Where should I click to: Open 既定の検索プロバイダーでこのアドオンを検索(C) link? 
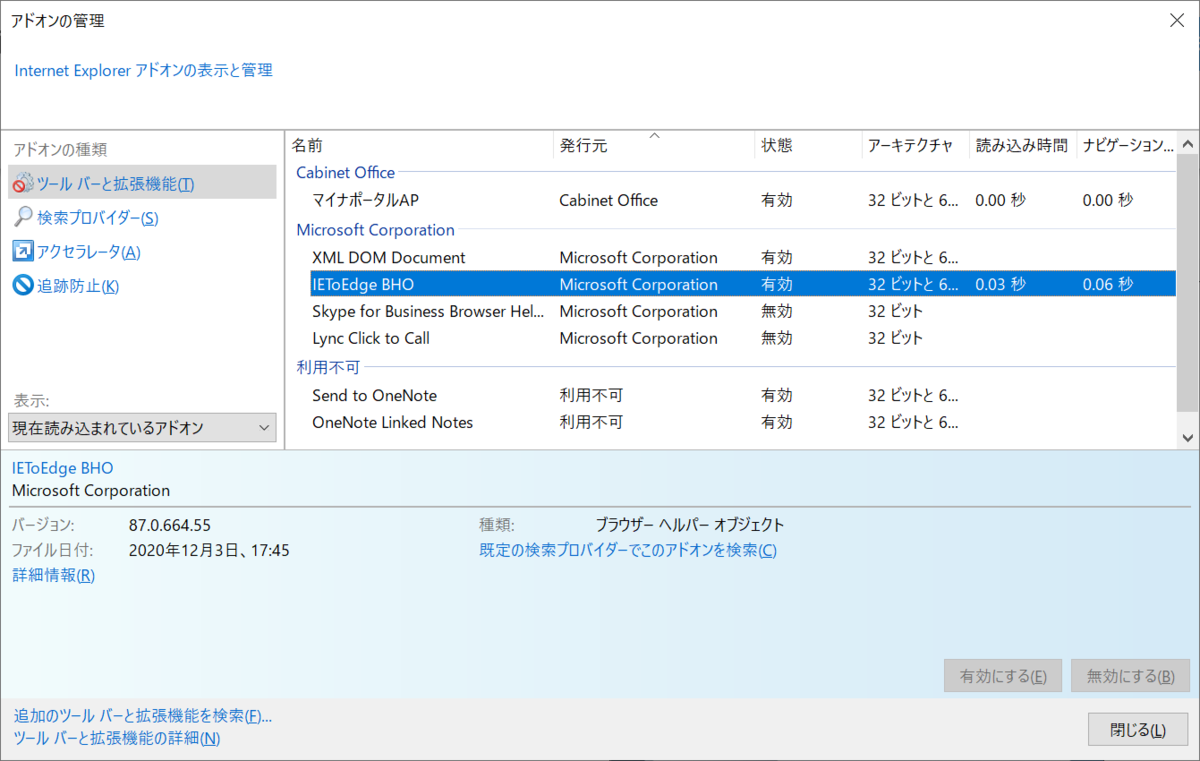point(628,550)
